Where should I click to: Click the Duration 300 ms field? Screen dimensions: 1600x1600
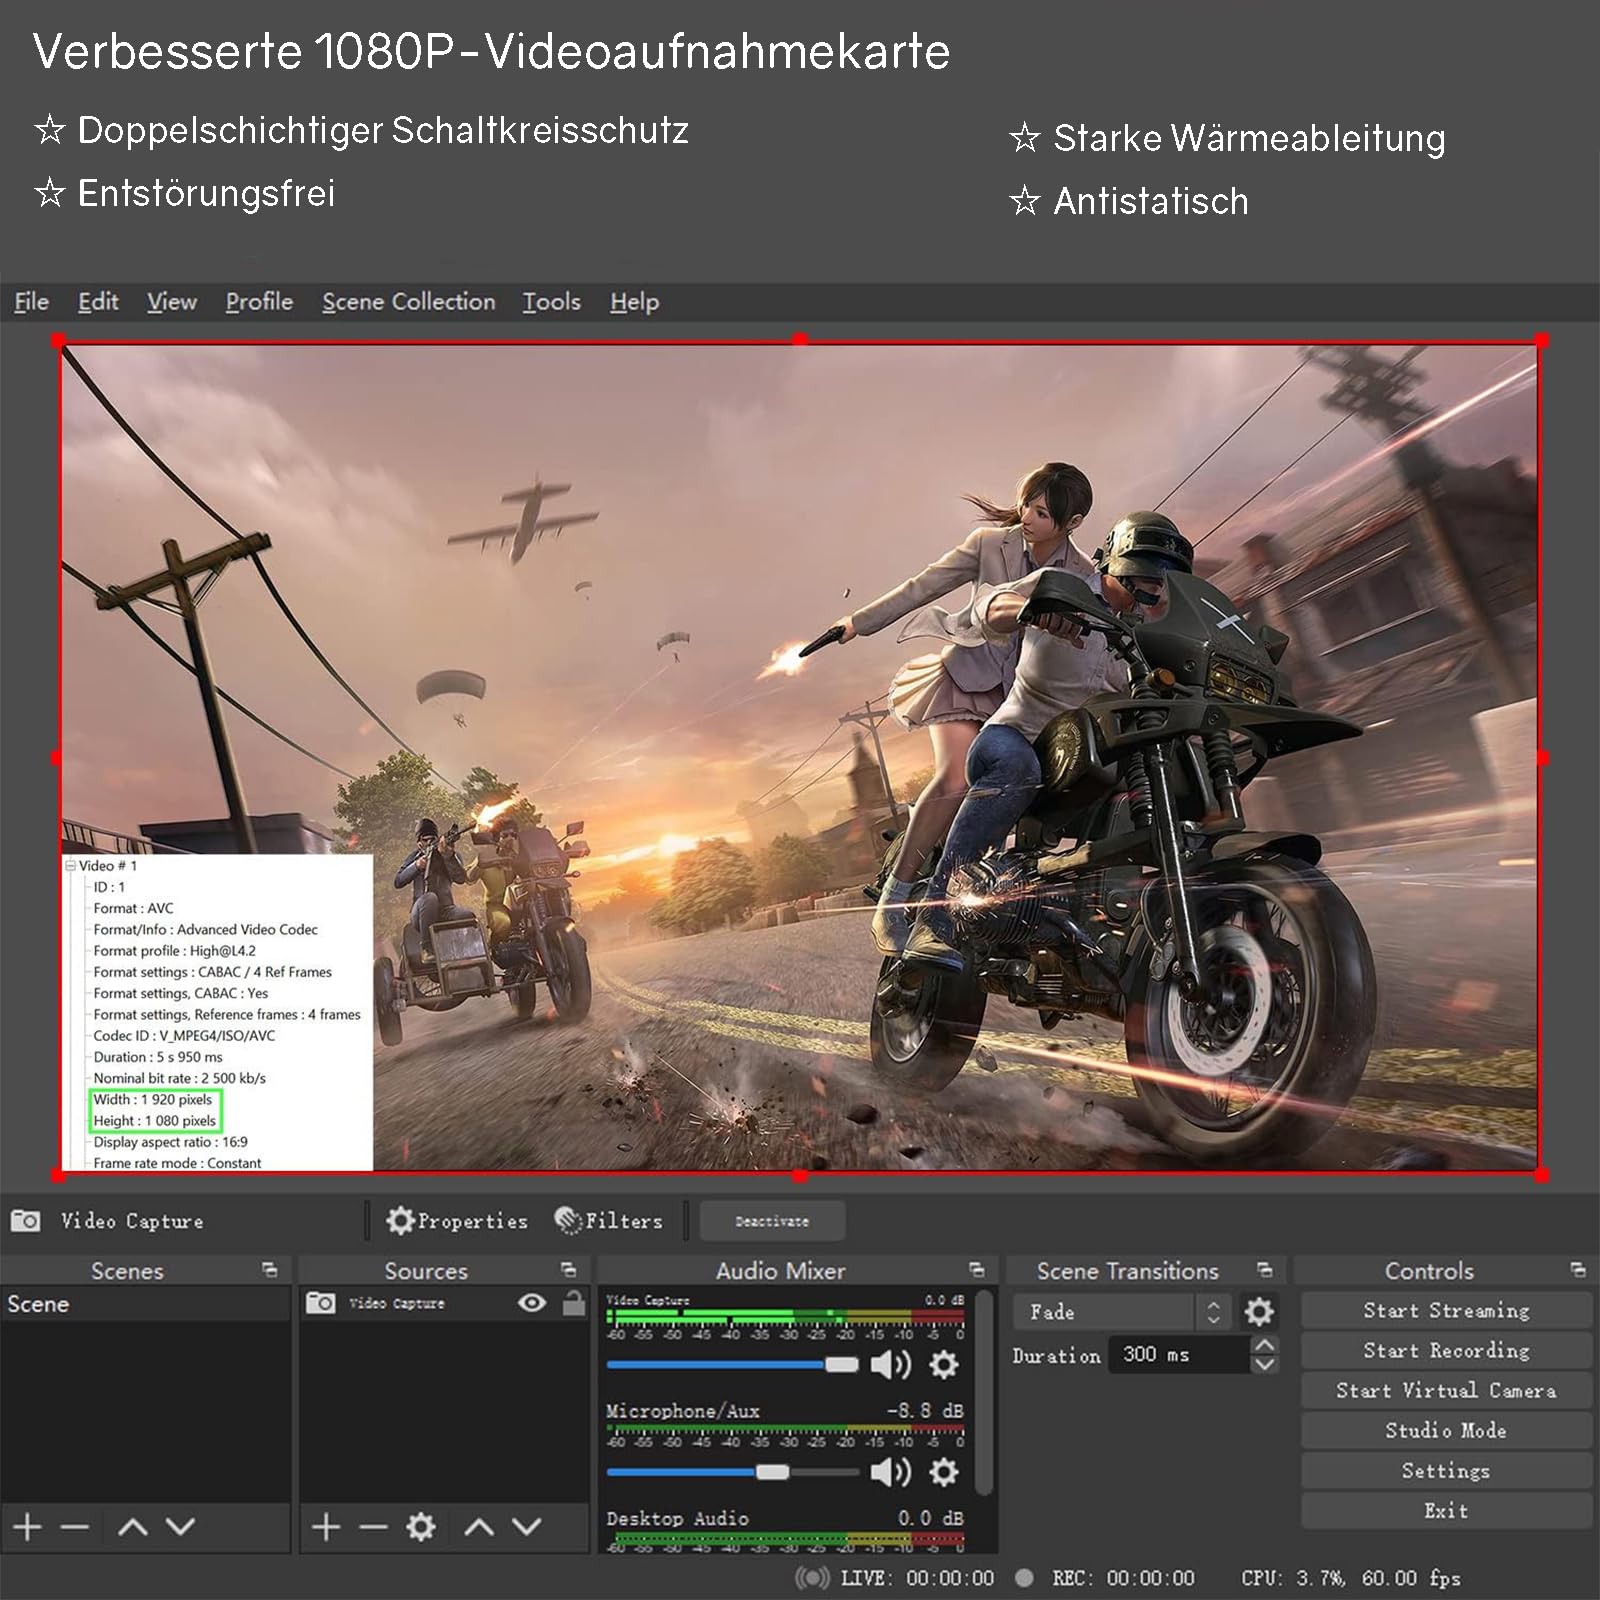click(1178, 1354)
